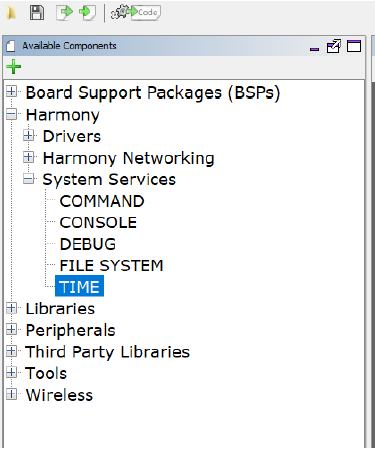
Task: Click the second green arrow import icon
Action: point(87,13)
